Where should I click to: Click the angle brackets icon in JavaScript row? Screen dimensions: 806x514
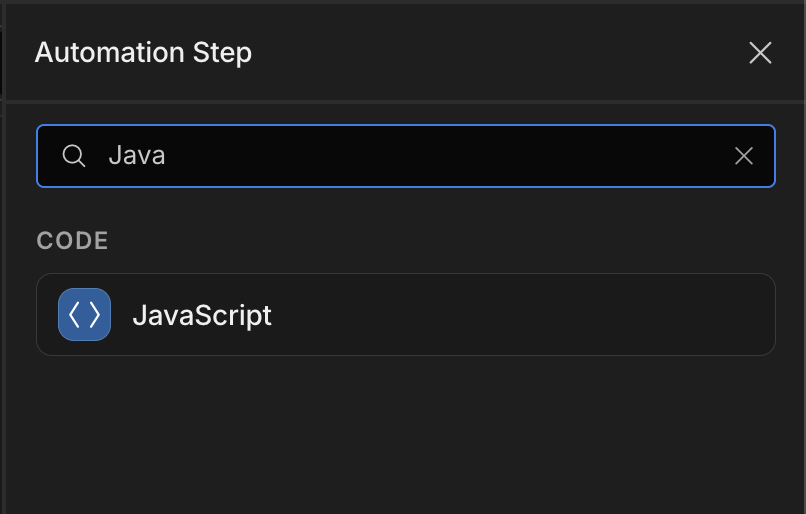point(84,315)
